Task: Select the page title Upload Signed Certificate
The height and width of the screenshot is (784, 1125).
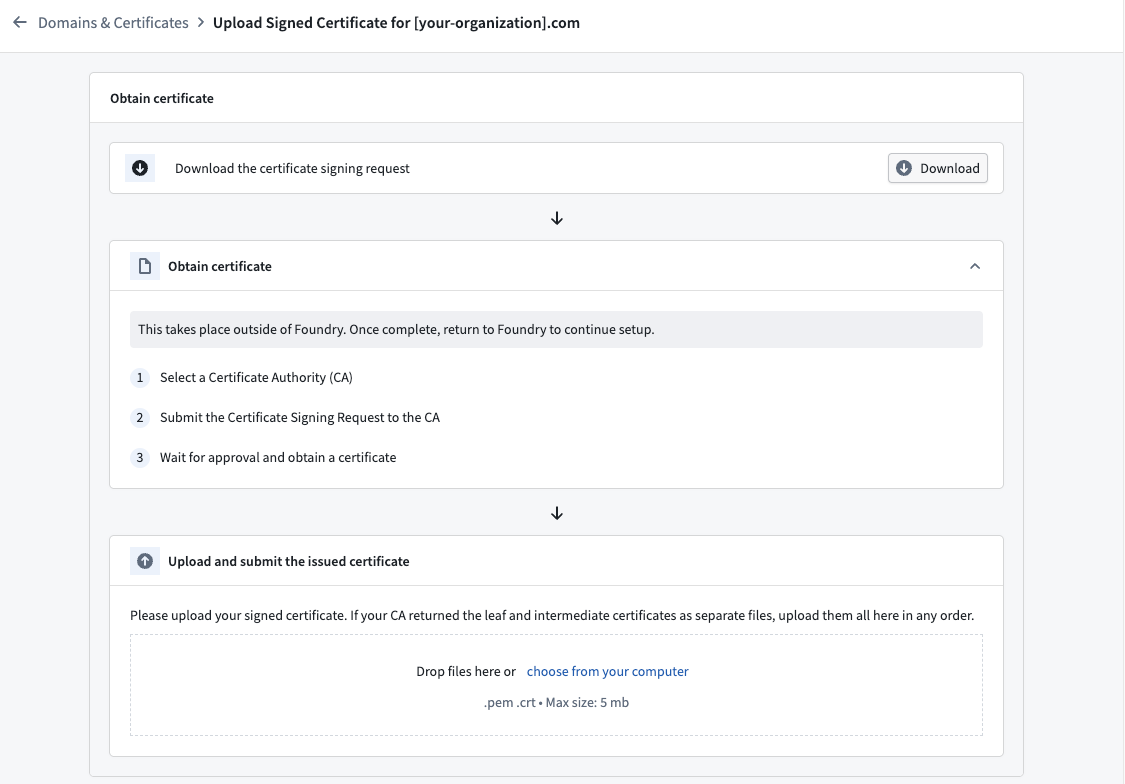Action: point(396,22)
